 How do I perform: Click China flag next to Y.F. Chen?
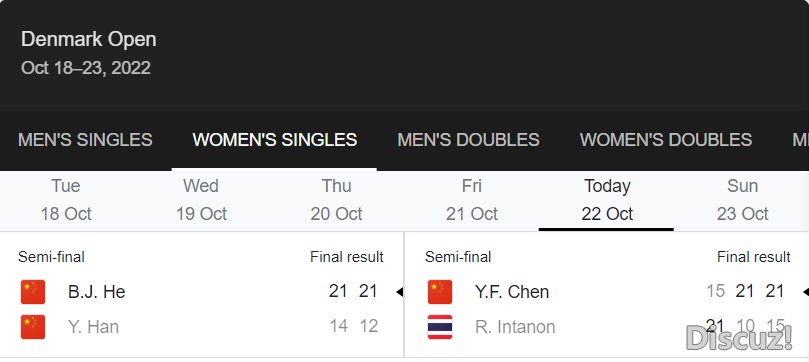click(440, 292)
